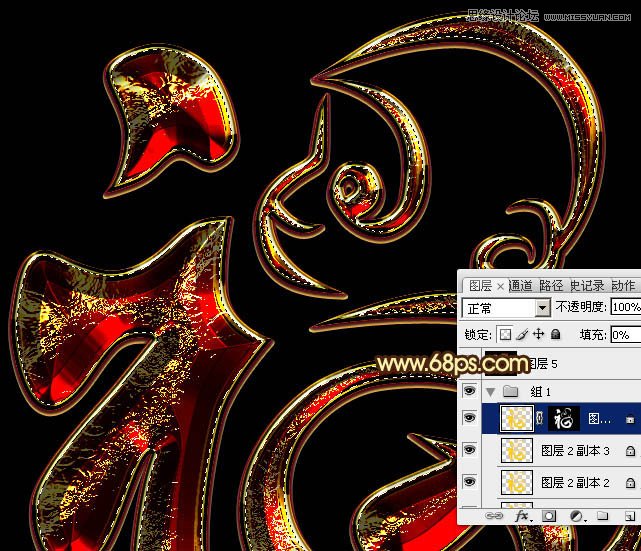
Task: Click the lock icon on 图层 2 副本 3
Action: coord(630,451)
